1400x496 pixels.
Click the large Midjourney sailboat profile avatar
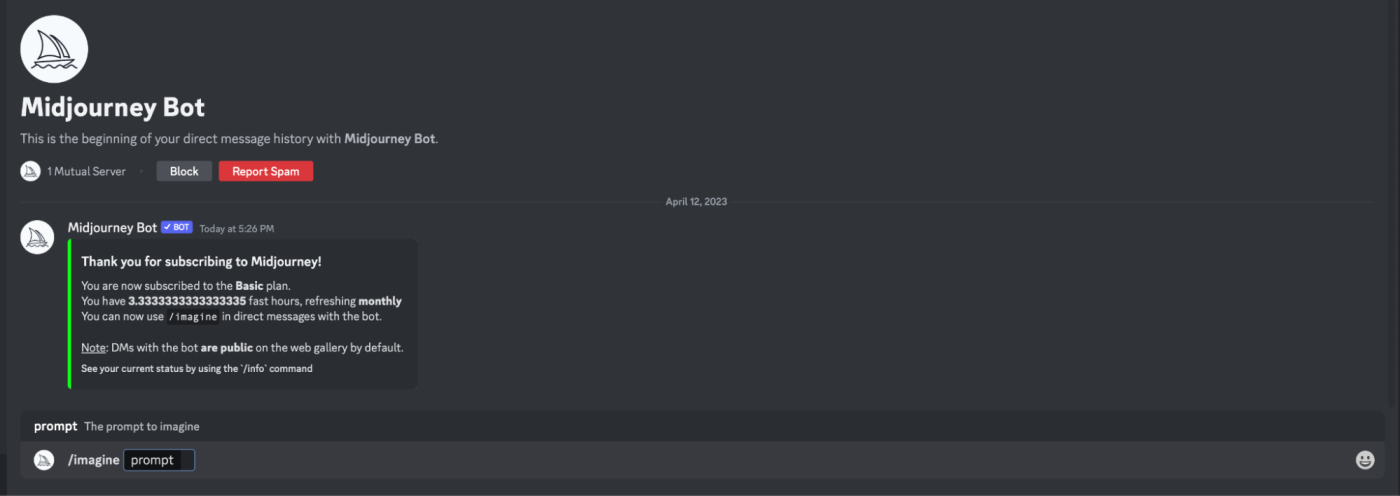54,49
